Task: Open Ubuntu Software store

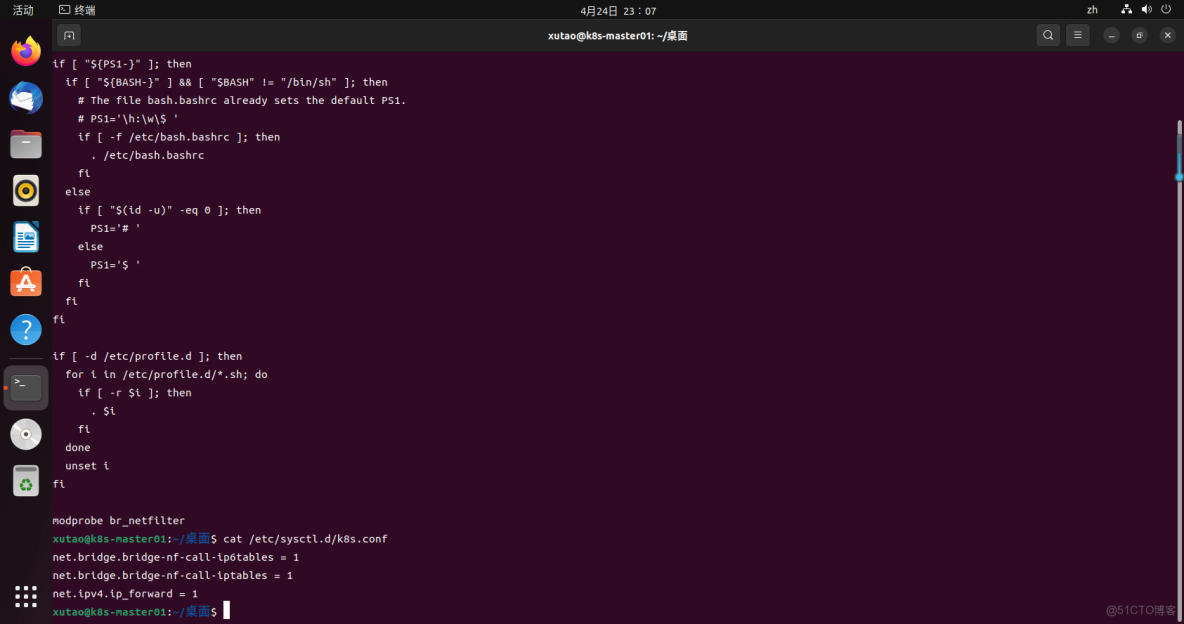Action: pyautogui.click(x=26, y=283)
